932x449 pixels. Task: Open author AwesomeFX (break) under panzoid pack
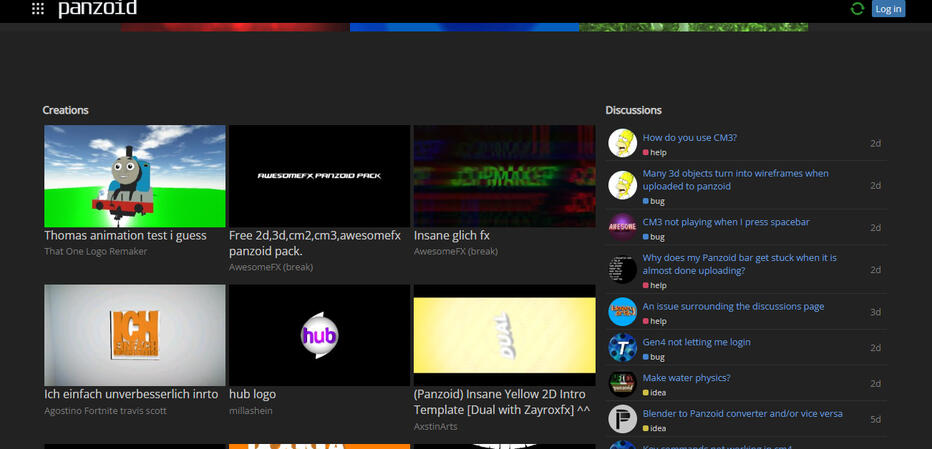271,268
